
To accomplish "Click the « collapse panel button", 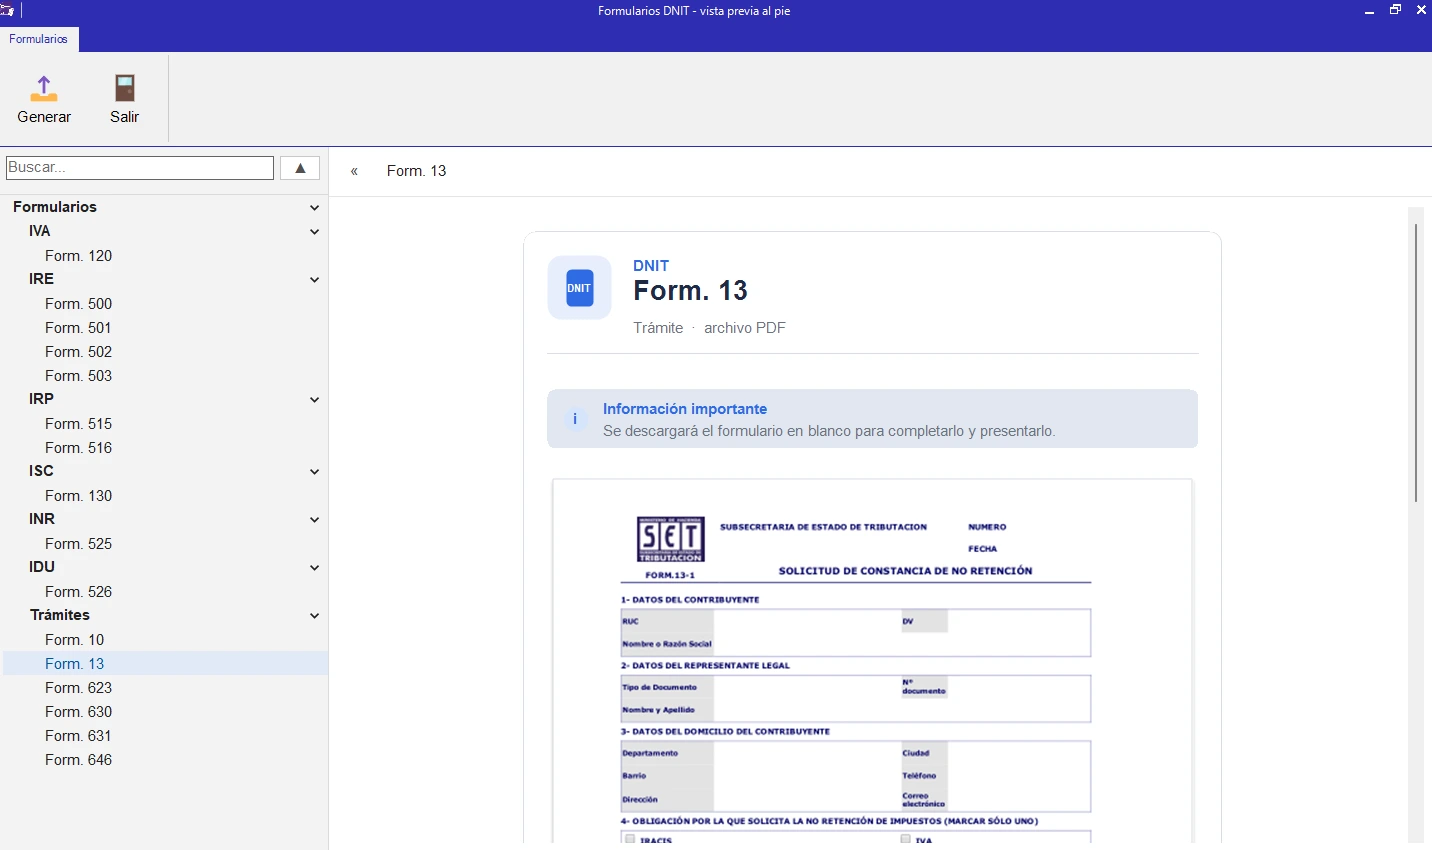I will (x=354, y=171).
